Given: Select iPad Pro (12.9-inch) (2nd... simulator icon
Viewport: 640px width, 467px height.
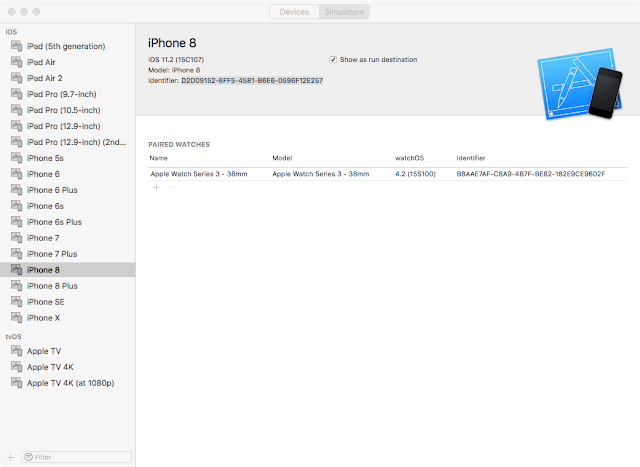Looking at the screenshot, I should (x=16, y=142).
